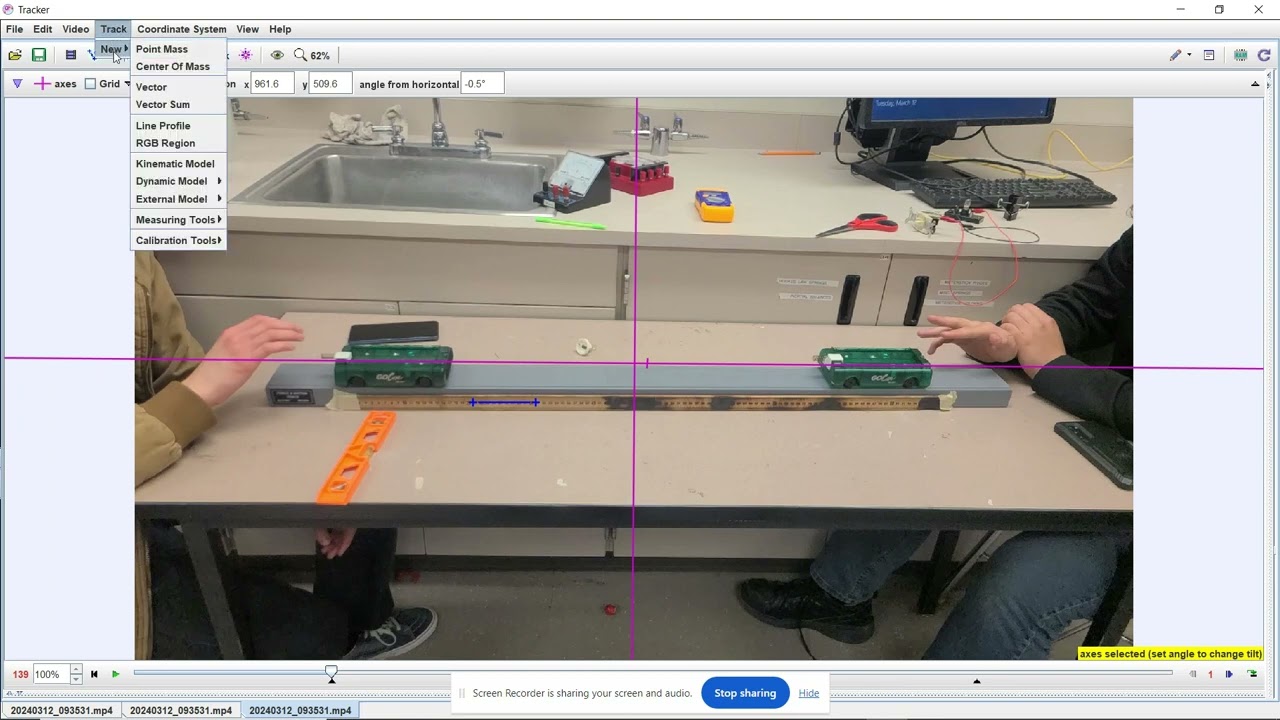Maximize the Tracker window
Image resolution: width=1280 pixels, height=720 pixels.
(1219, 10)
